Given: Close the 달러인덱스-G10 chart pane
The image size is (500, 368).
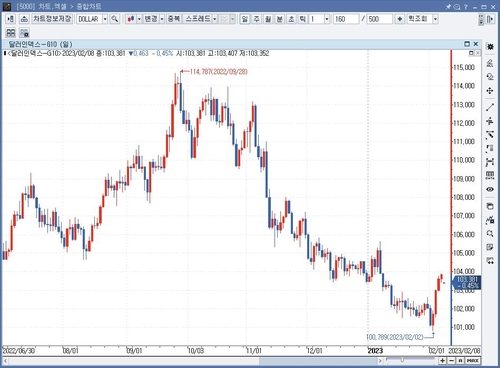Looking at the screenshot, I should click(476, 44).
